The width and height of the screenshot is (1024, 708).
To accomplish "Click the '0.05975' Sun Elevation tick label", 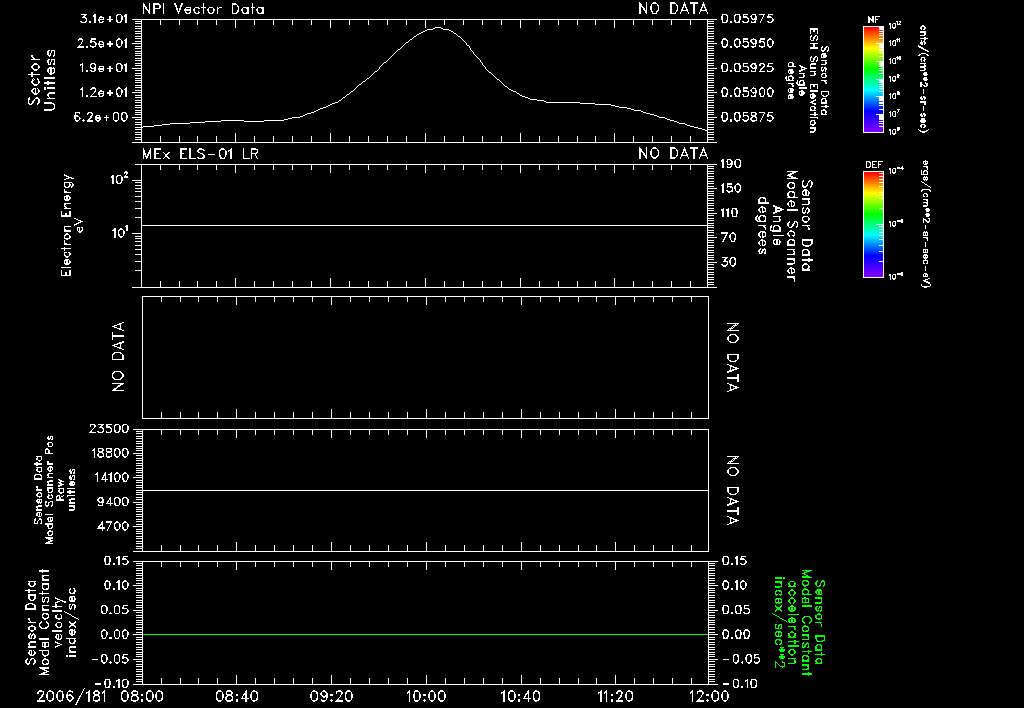I will (x=748, y=19).
